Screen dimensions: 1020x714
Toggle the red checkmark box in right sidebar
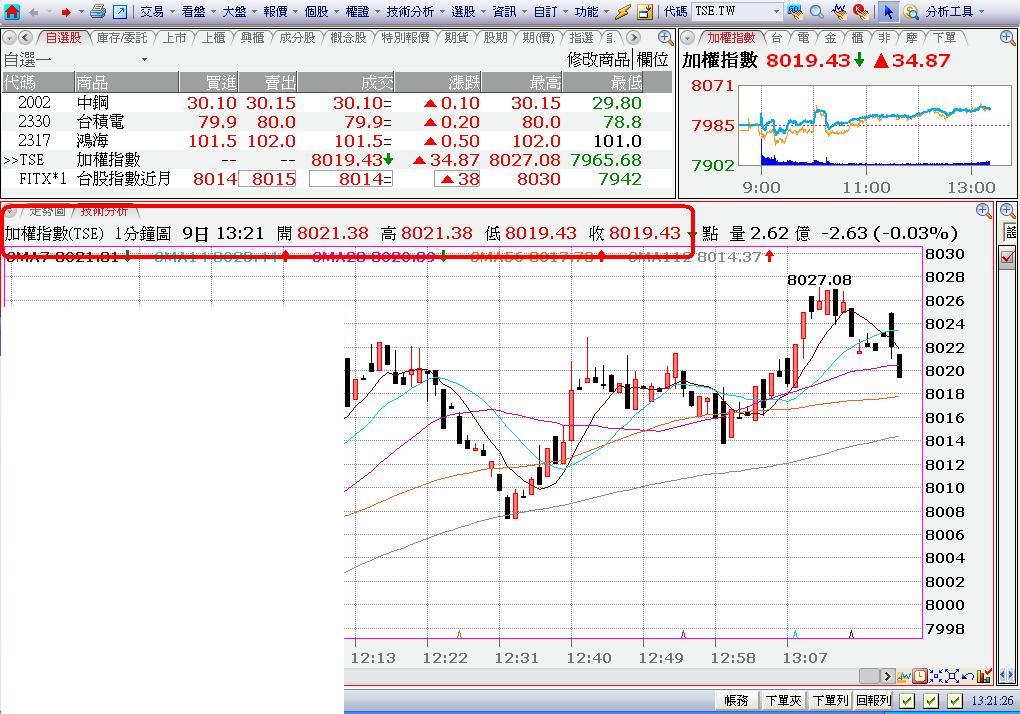pos(1008,258)
